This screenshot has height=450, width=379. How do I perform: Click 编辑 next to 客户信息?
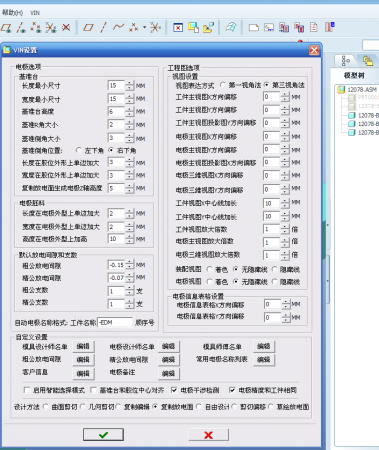(x=83, y=374)
